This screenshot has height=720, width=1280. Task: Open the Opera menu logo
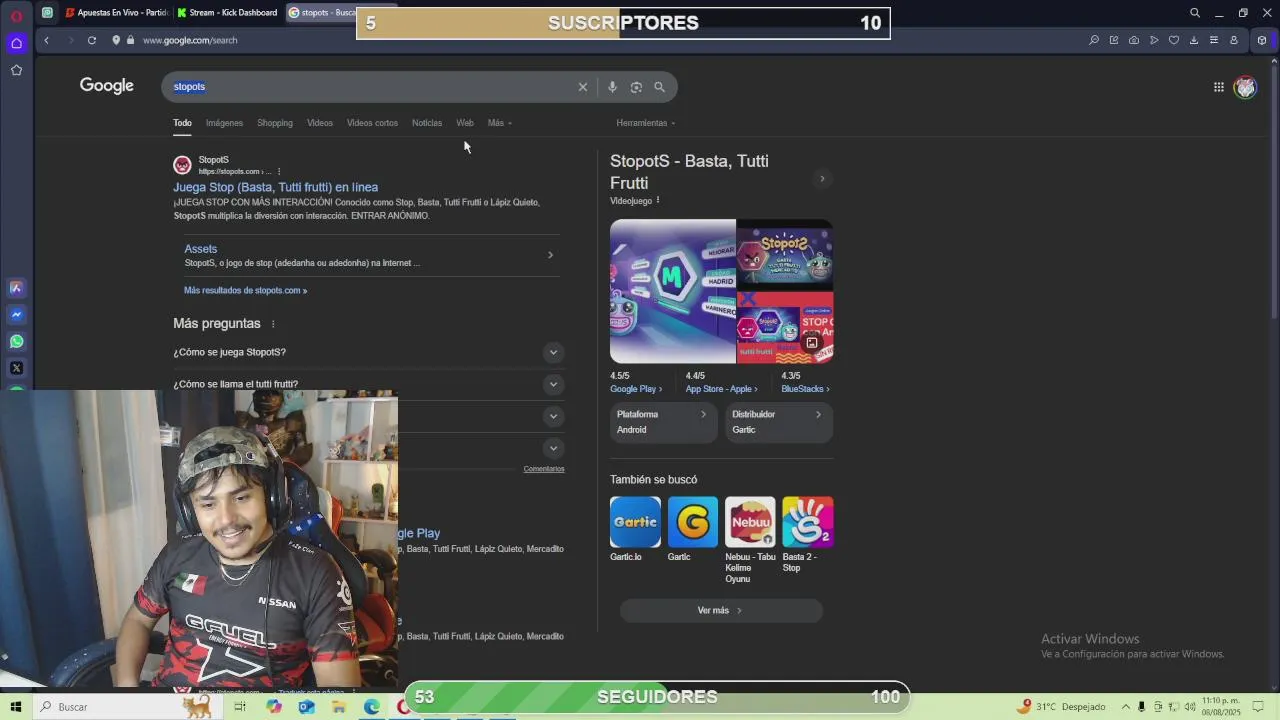tap(16, 15)
